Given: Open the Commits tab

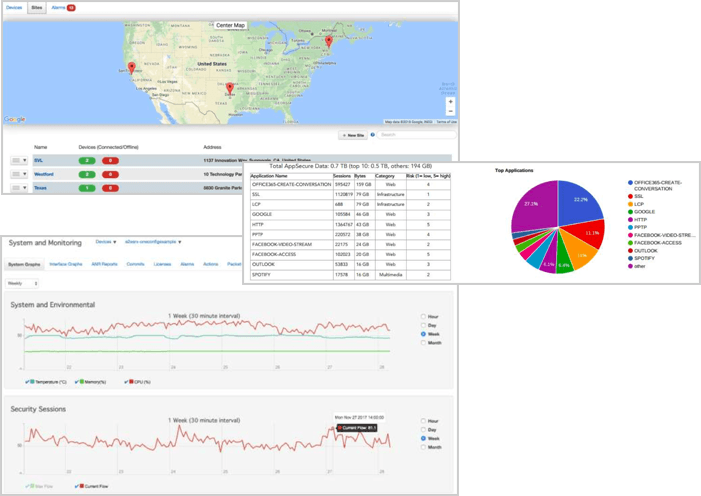Looking at the screenshot, I should [135, 264].
